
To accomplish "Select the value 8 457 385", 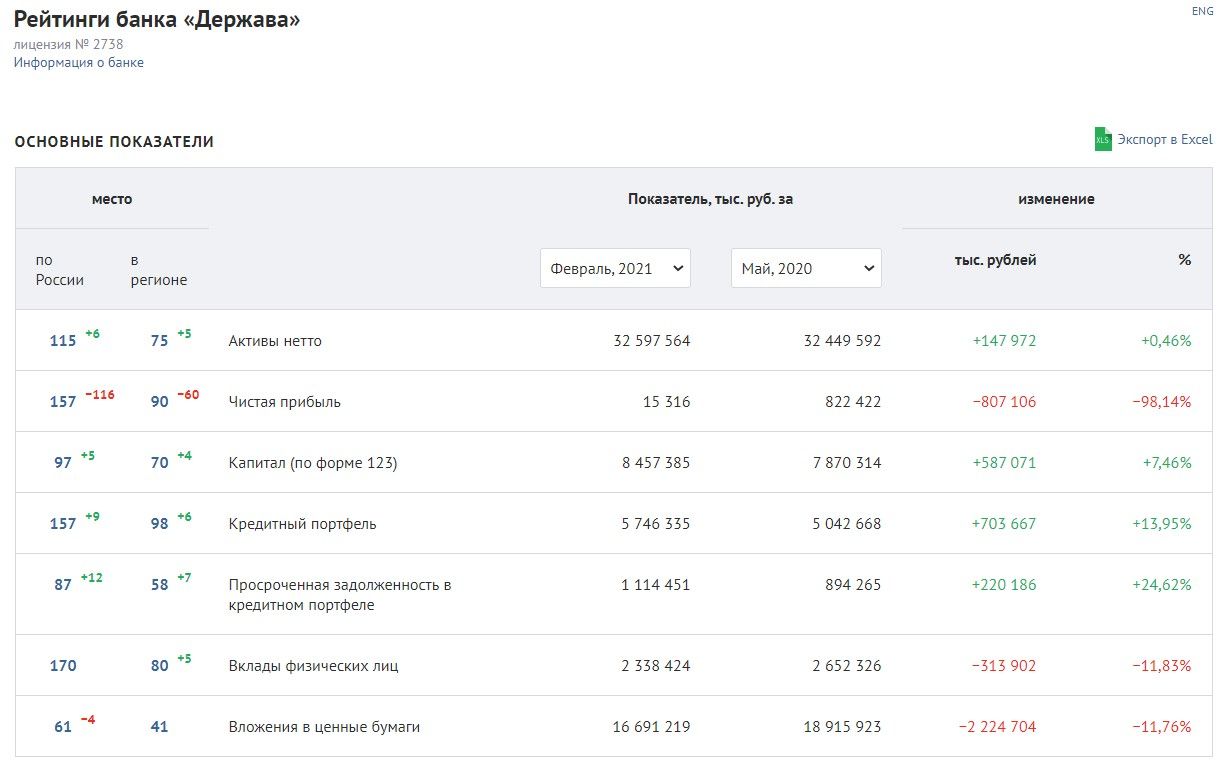I will click(656, 463).
